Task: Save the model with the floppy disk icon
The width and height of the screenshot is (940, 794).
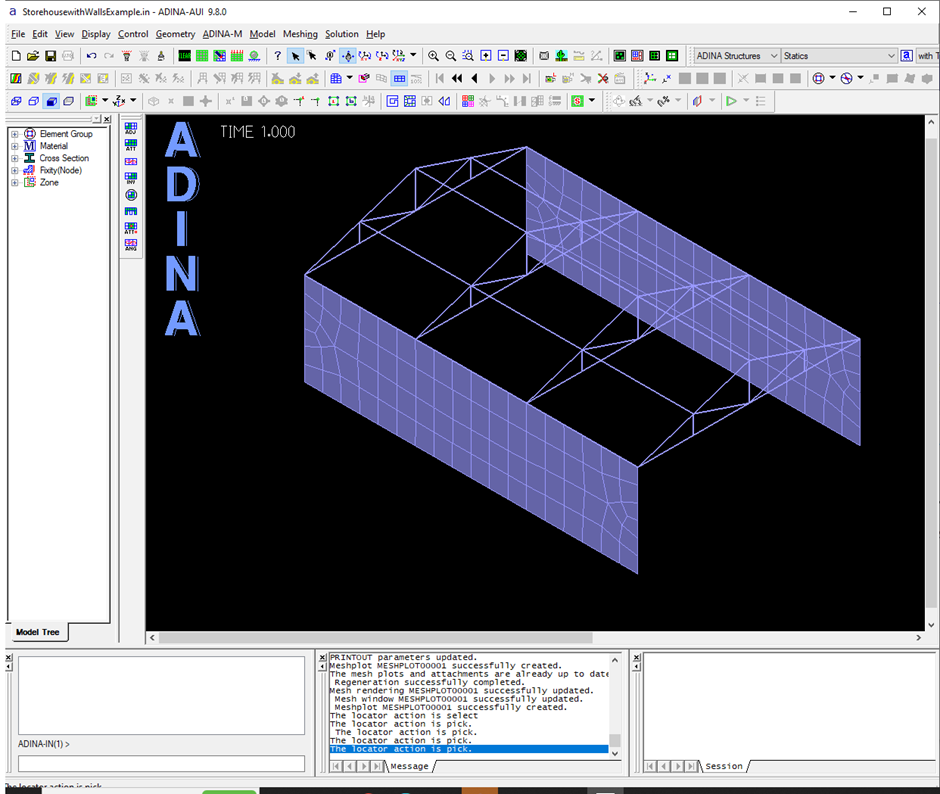Action: [x=50, y=56]
